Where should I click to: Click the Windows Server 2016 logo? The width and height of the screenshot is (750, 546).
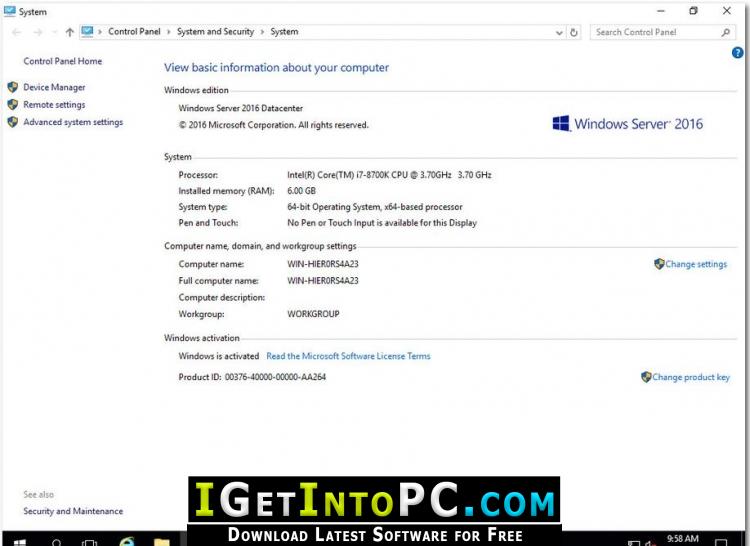point(628,124)
